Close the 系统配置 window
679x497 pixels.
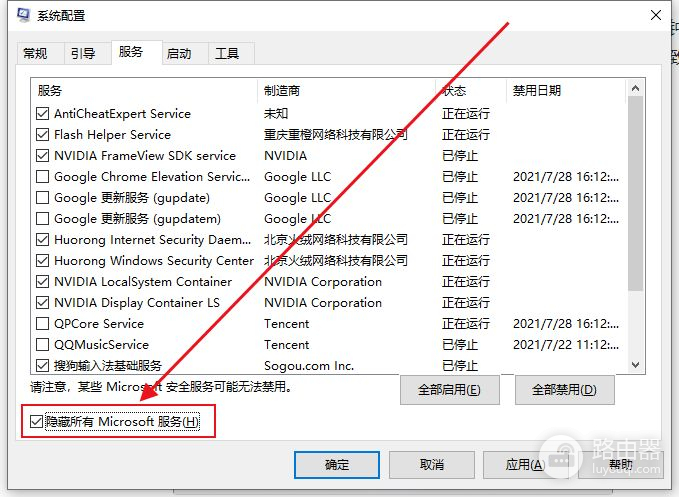tap(656, 15)
